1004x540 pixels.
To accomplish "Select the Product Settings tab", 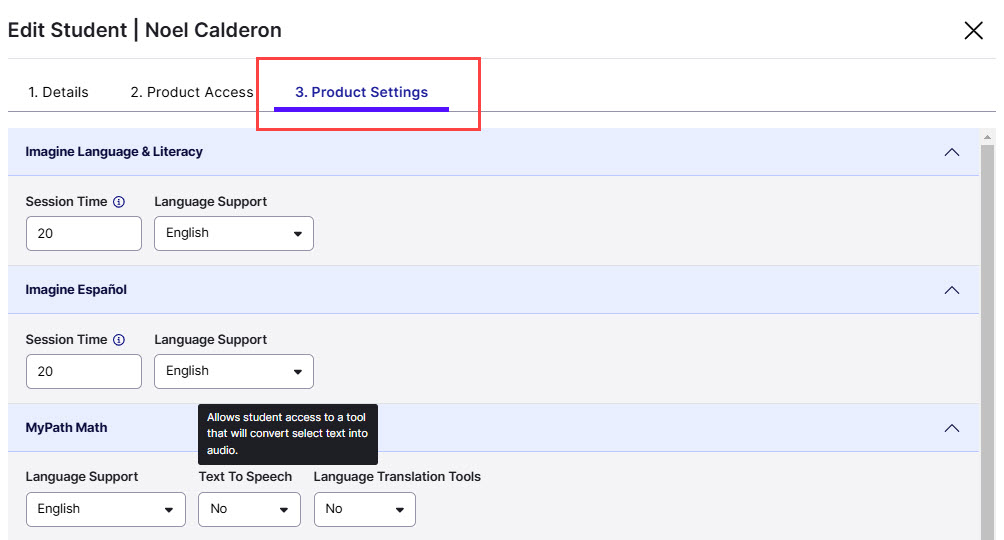I will 361,92.
